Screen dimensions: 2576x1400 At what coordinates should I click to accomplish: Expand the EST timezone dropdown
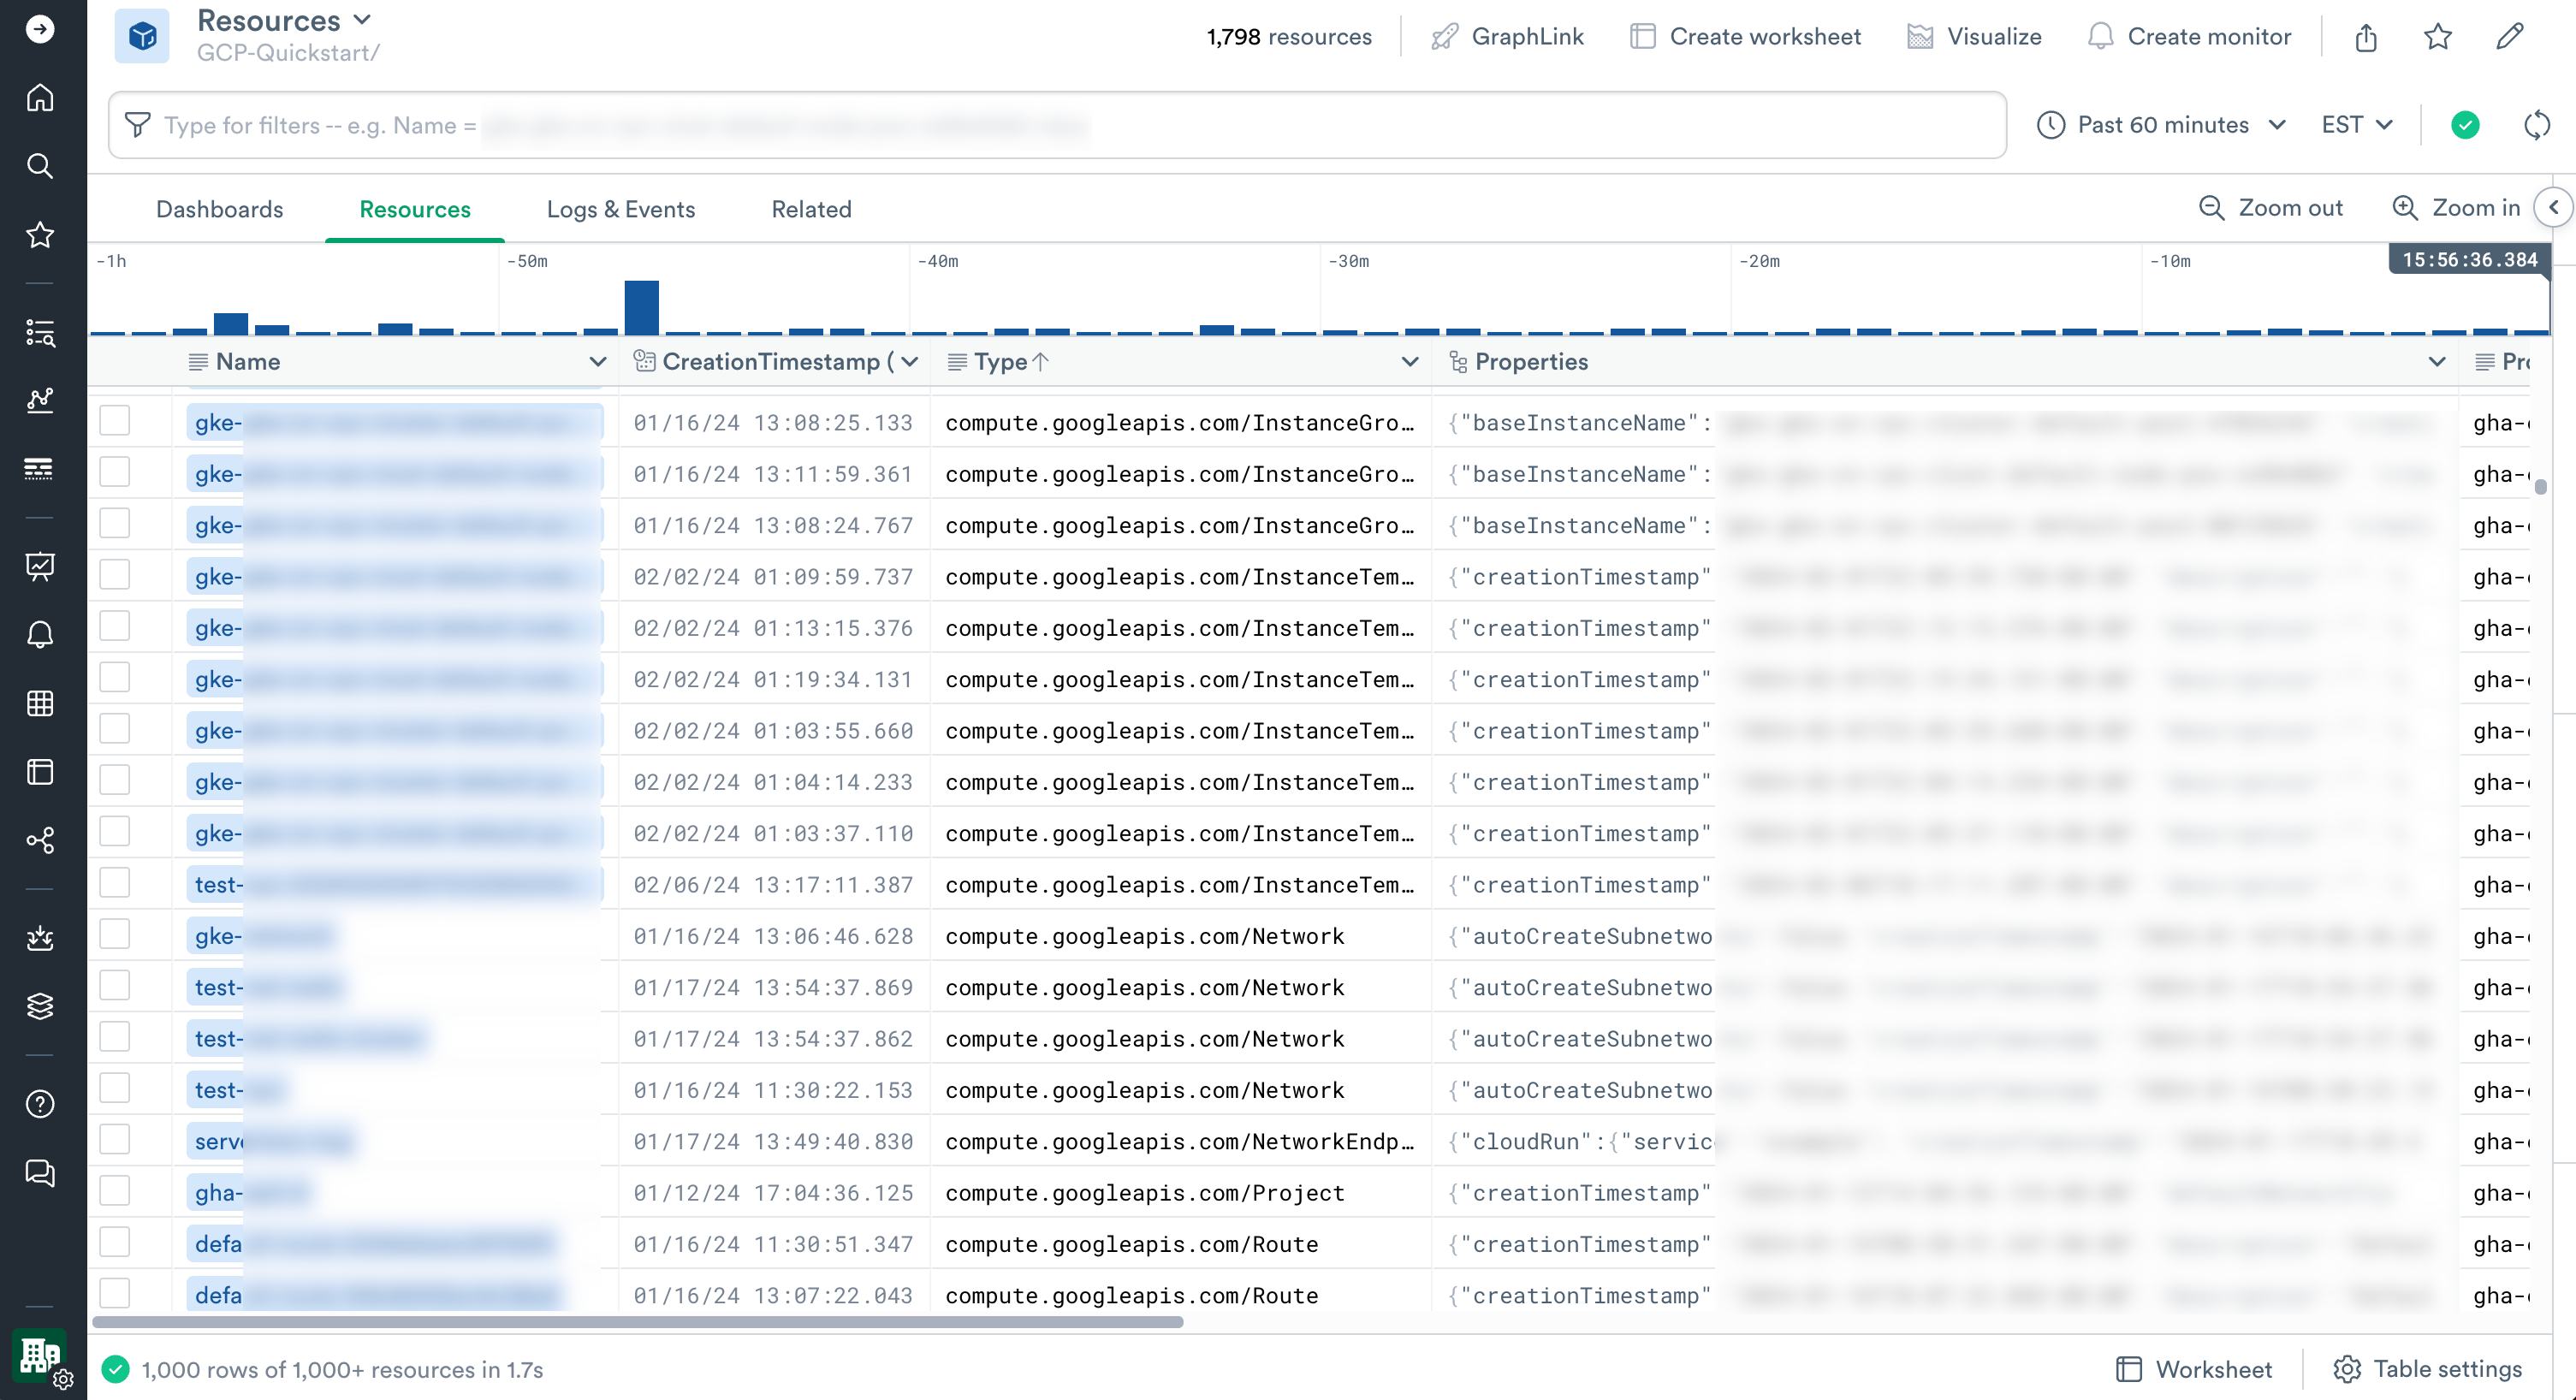pos(2357,125)
